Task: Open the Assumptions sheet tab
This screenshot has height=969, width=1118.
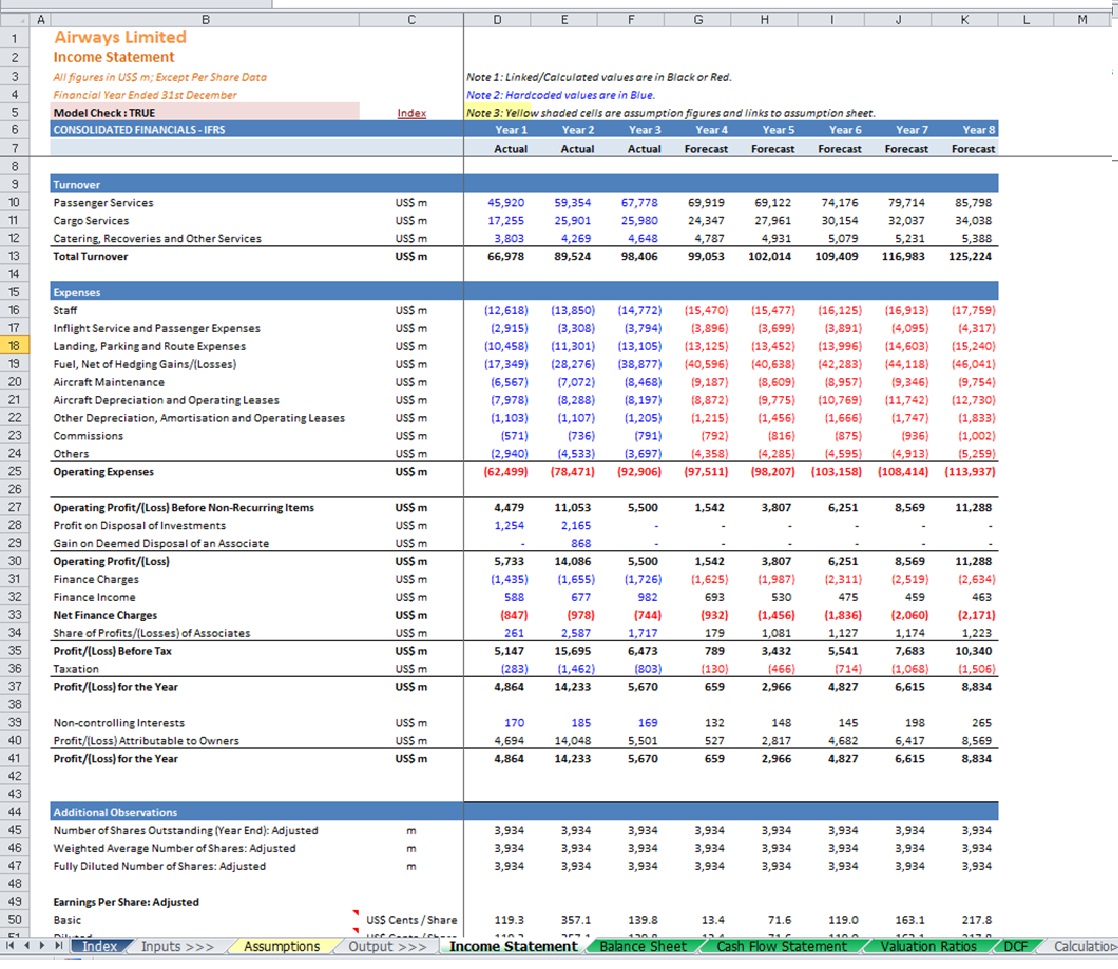Action: (x=282, y=946)
